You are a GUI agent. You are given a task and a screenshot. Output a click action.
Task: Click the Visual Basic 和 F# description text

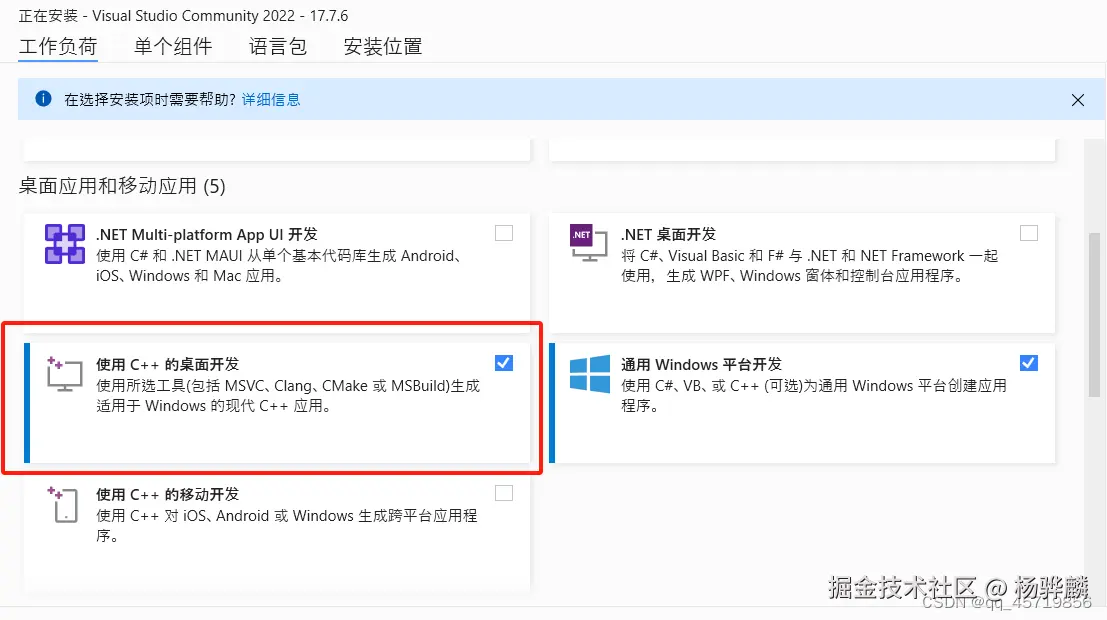[x=810, y=266]
